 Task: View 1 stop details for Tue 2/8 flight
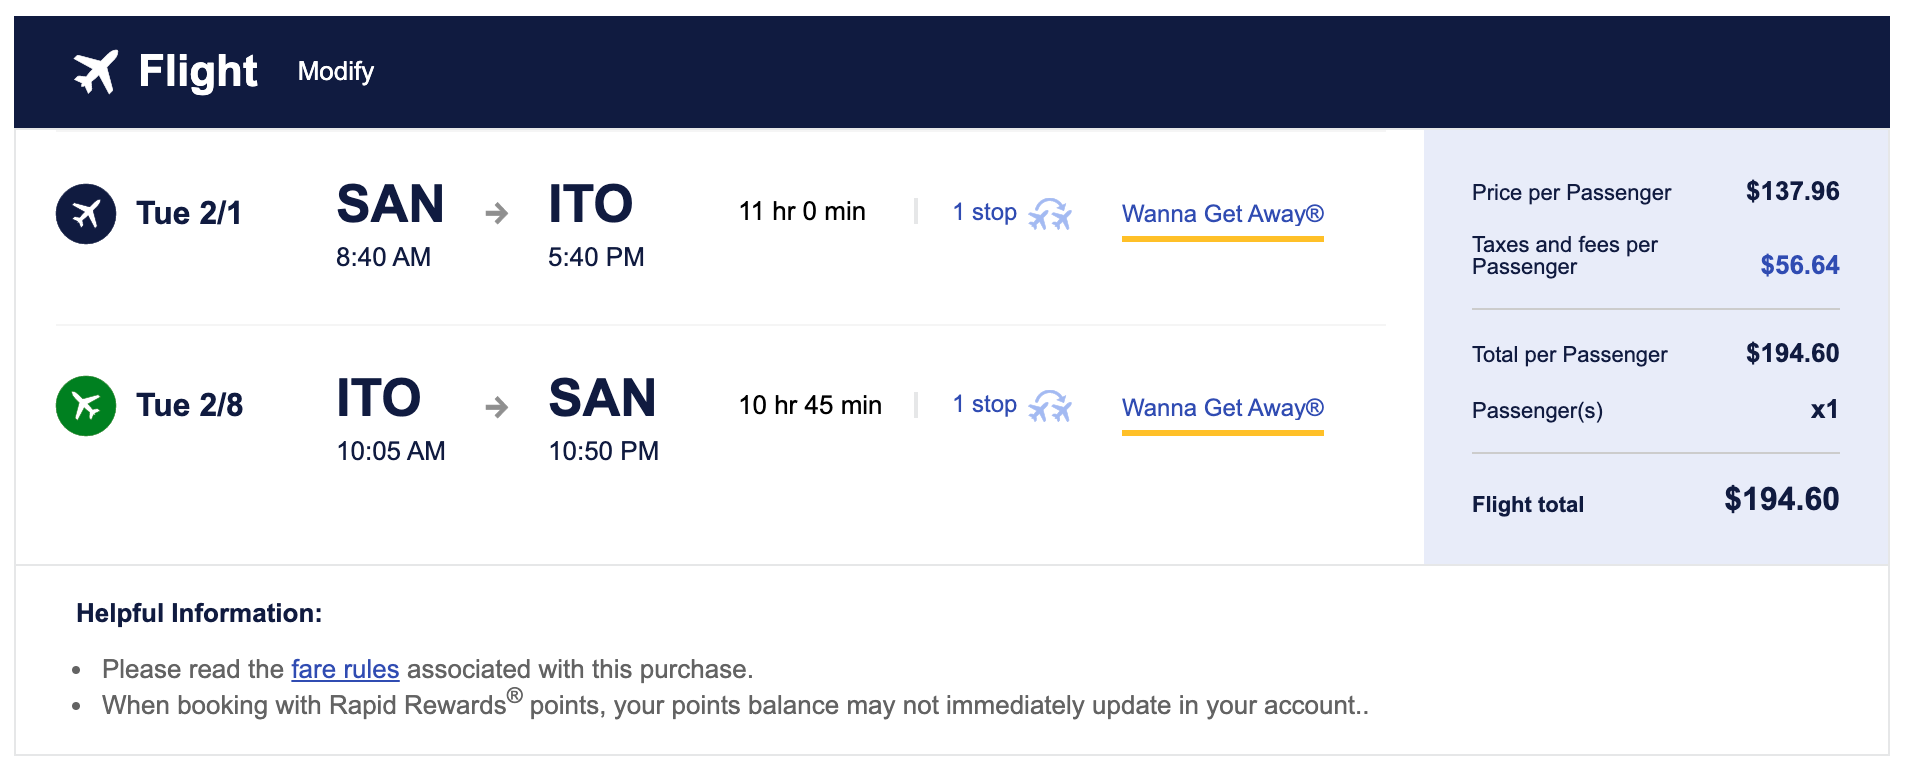pyautogui.click(x=984, y=404)
